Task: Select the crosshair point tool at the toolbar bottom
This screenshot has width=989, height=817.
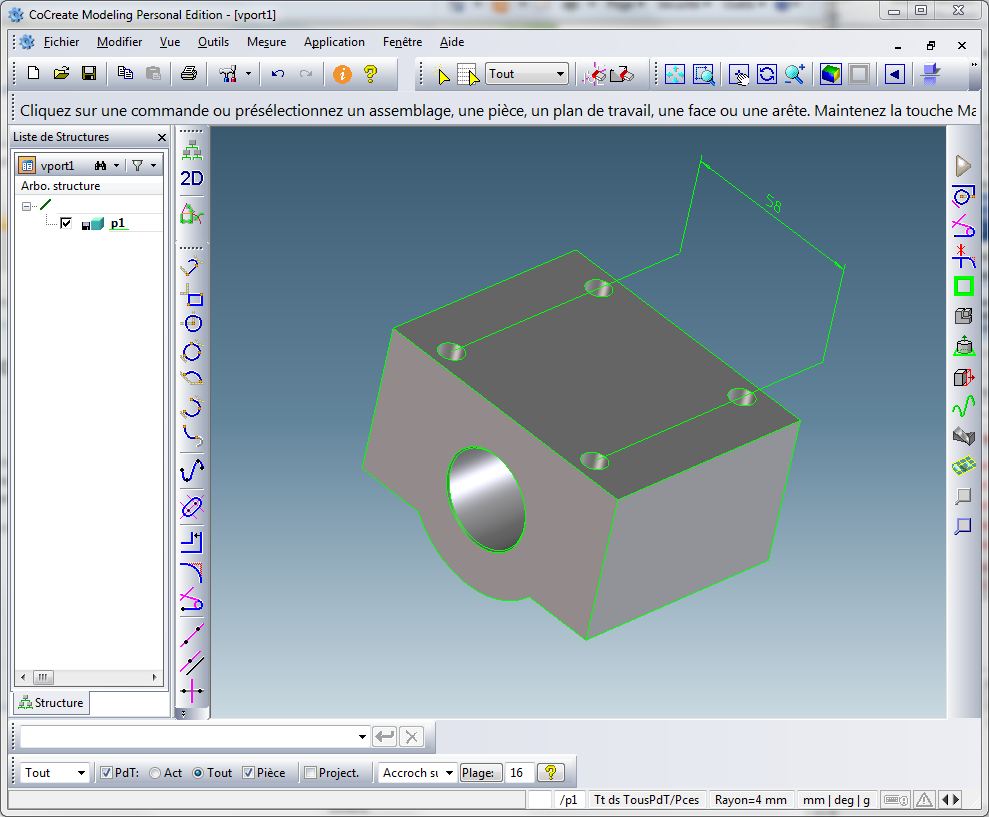Action: pos(192,691)
